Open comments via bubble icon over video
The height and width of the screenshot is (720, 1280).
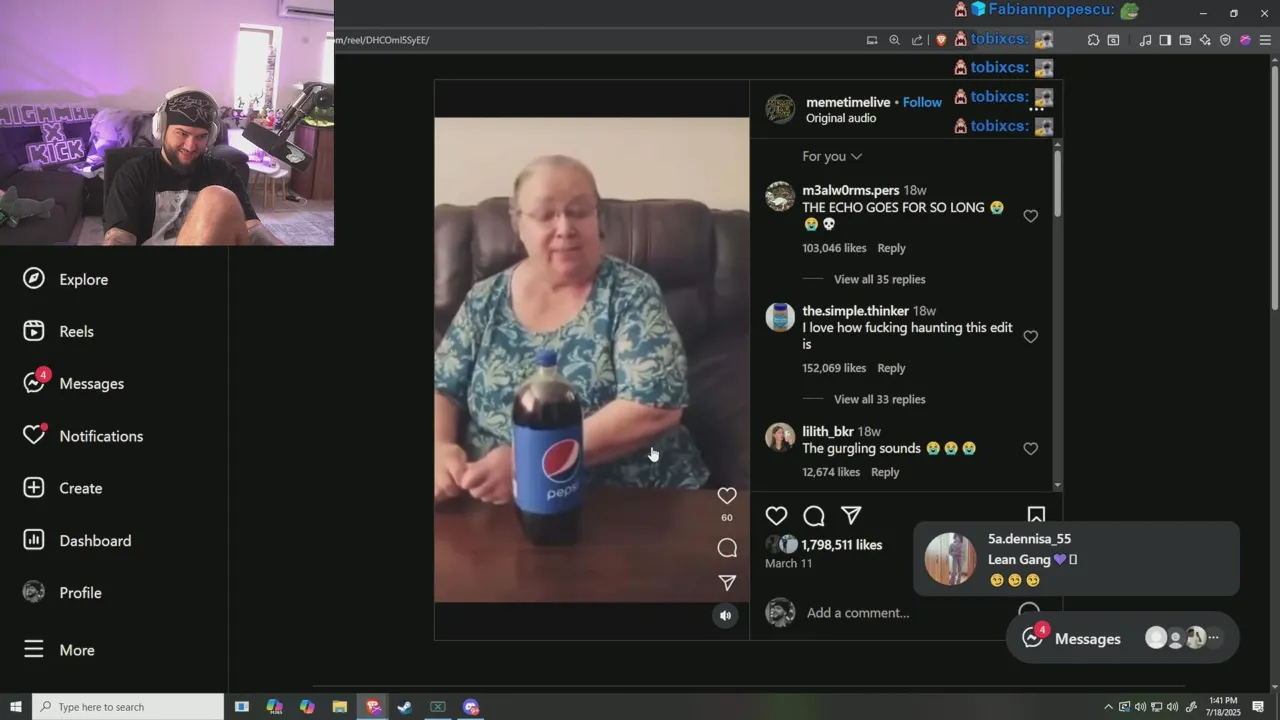click(727, 548)
